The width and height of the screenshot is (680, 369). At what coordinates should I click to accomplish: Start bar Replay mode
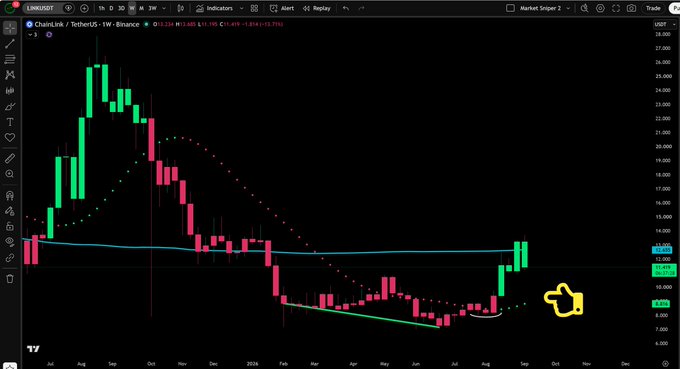[317, 8]
